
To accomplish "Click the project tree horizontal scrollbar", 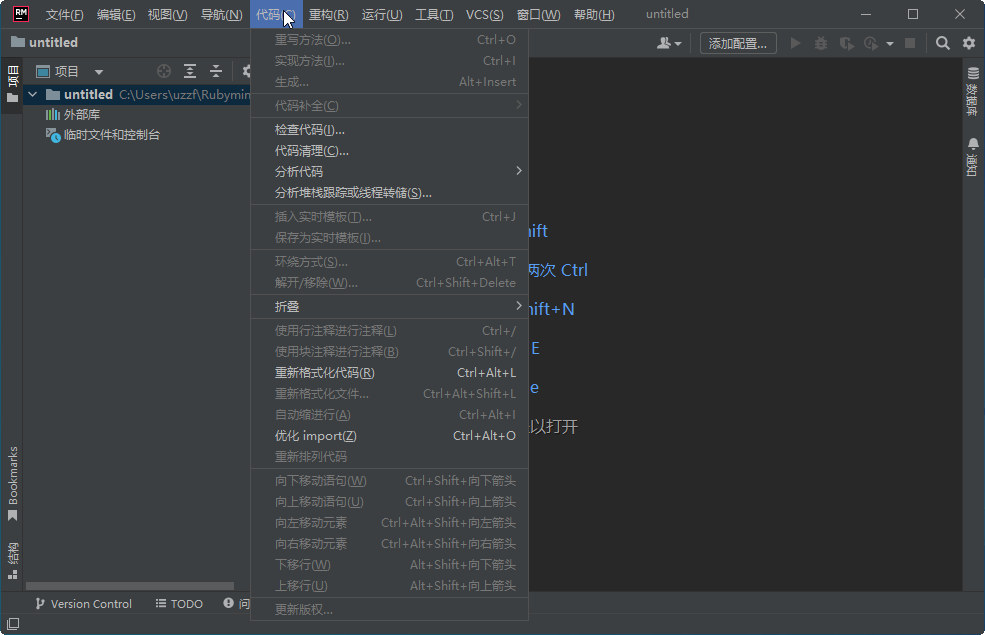I will [x=129, y=586].
